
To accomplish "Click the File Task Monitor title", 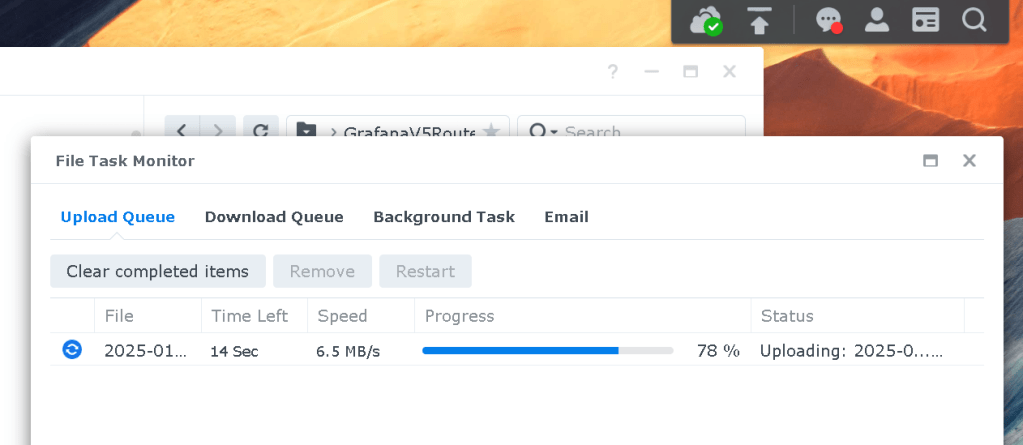I will point(125,161).
